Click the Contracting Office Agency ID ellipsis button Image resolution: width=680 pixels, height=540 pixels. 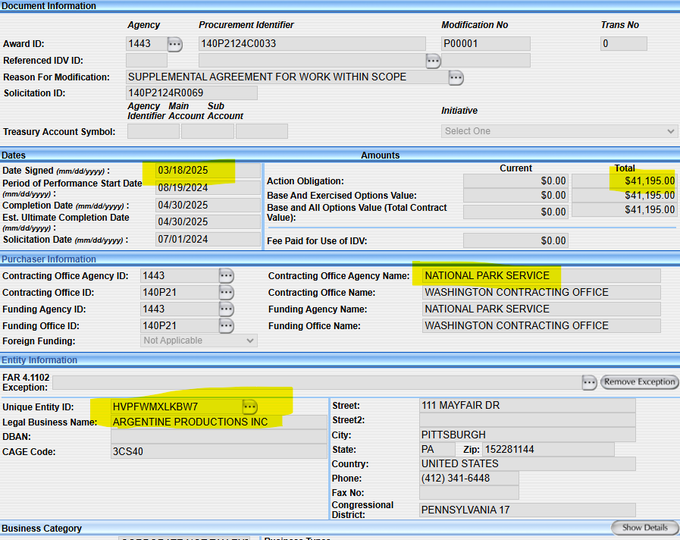point(226,276)
